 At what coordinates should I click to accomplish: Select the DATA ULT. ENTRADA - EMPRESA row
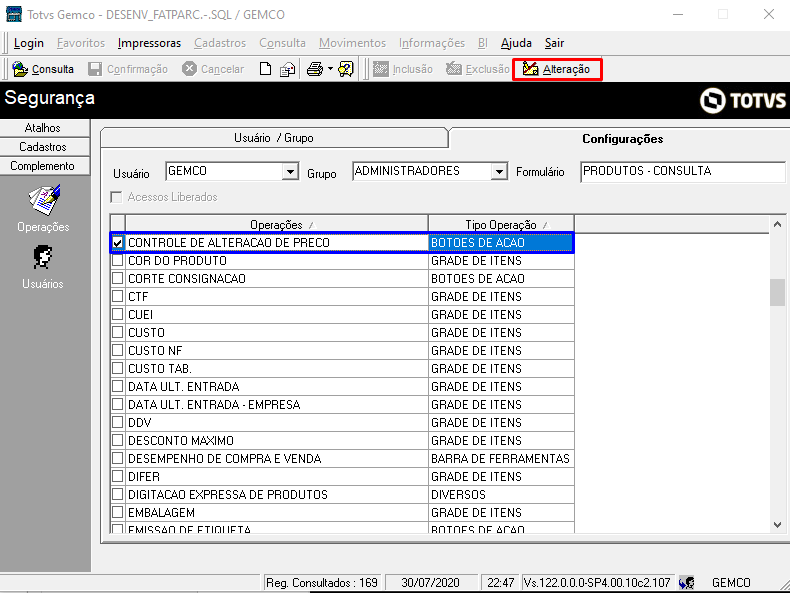point(342,405)
